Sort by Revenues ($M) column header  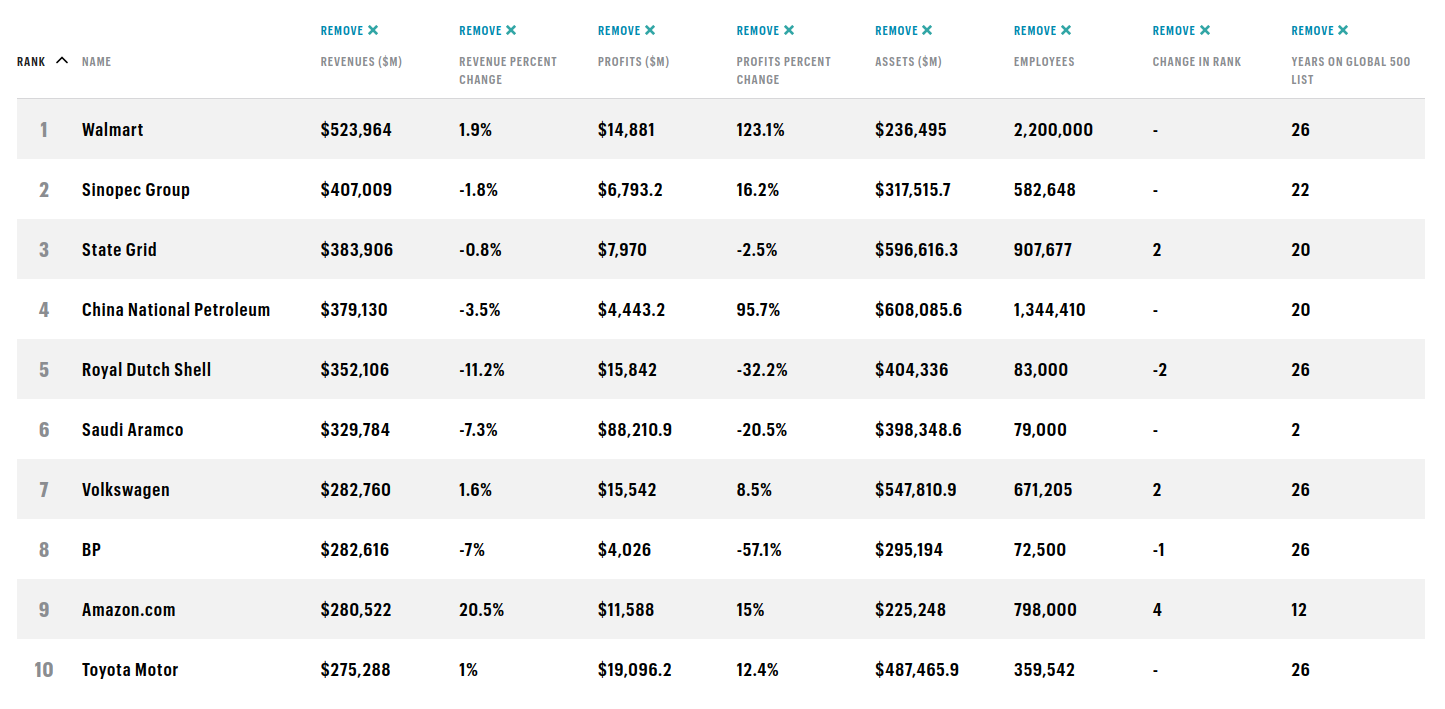pos(361,62)
